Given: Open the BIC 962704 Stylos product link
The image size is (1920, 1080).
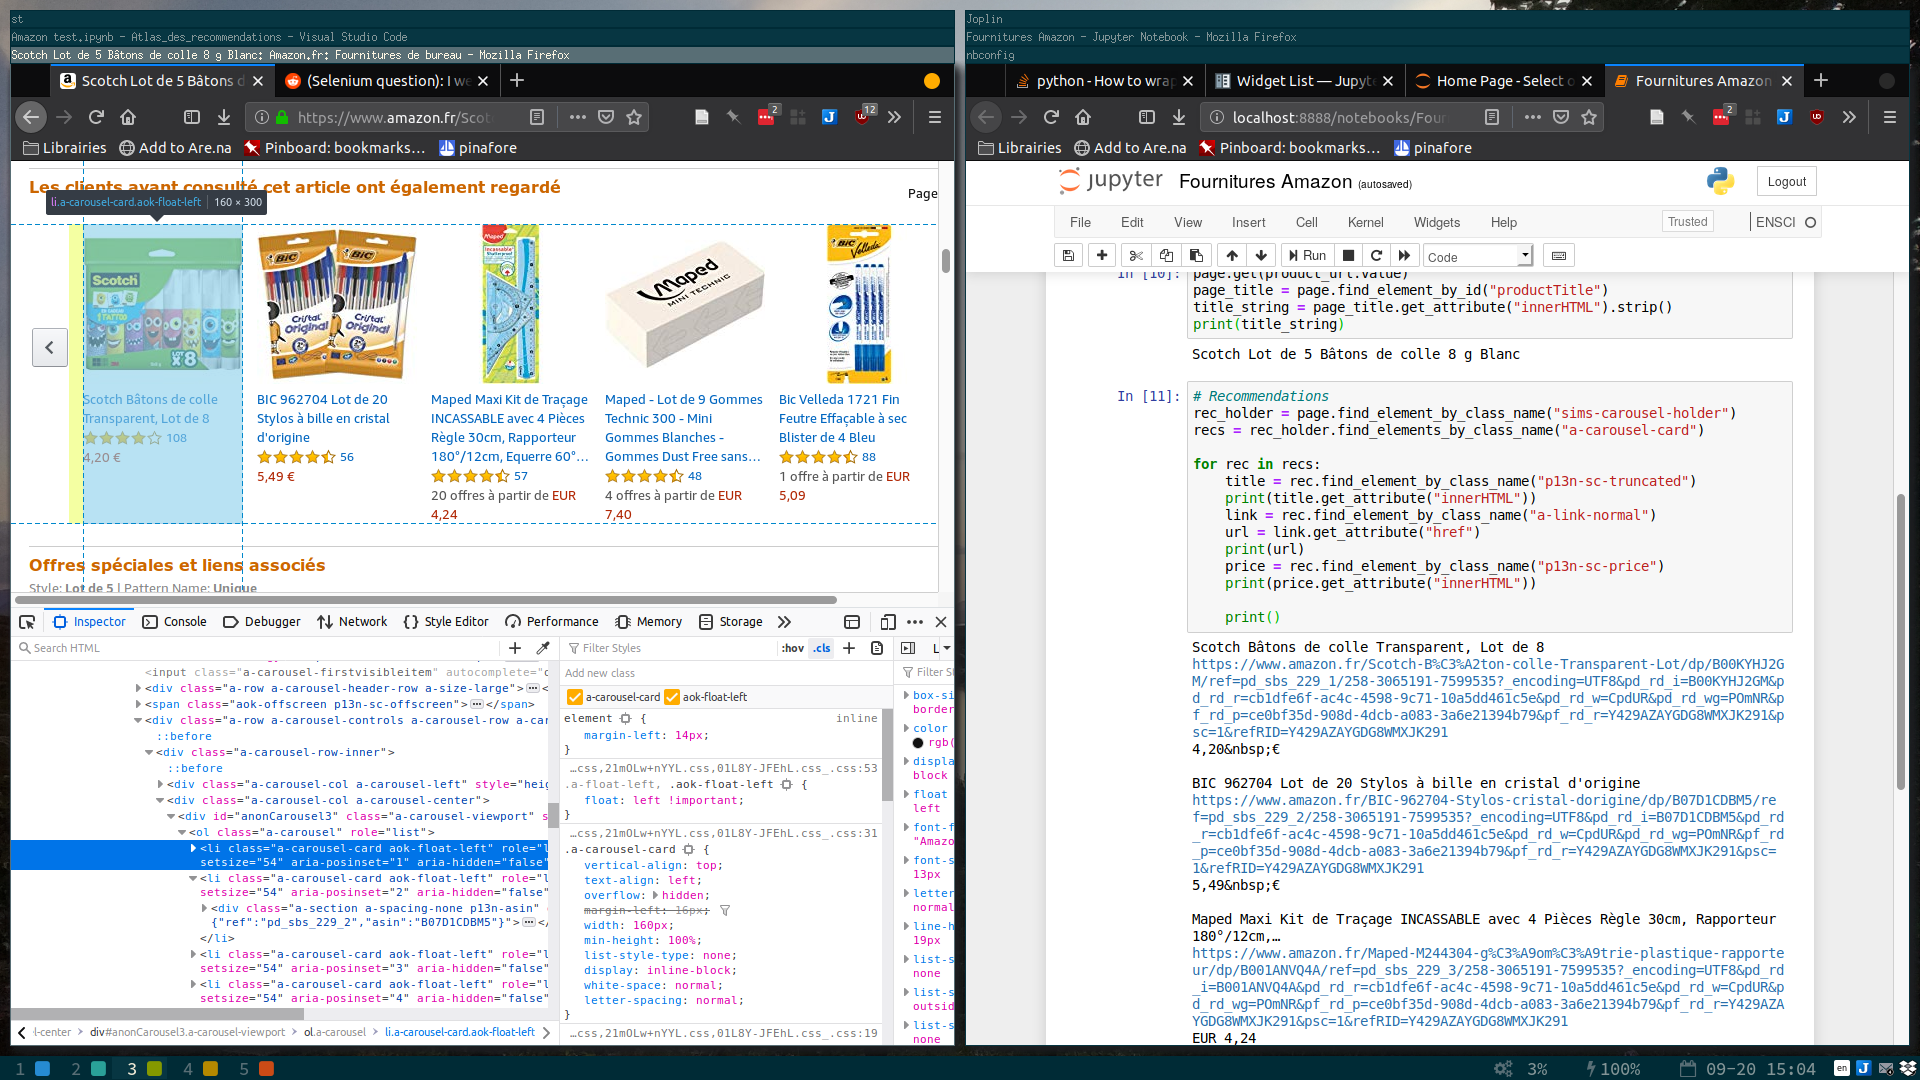Looking at the screenshot, I should [322, 418].
